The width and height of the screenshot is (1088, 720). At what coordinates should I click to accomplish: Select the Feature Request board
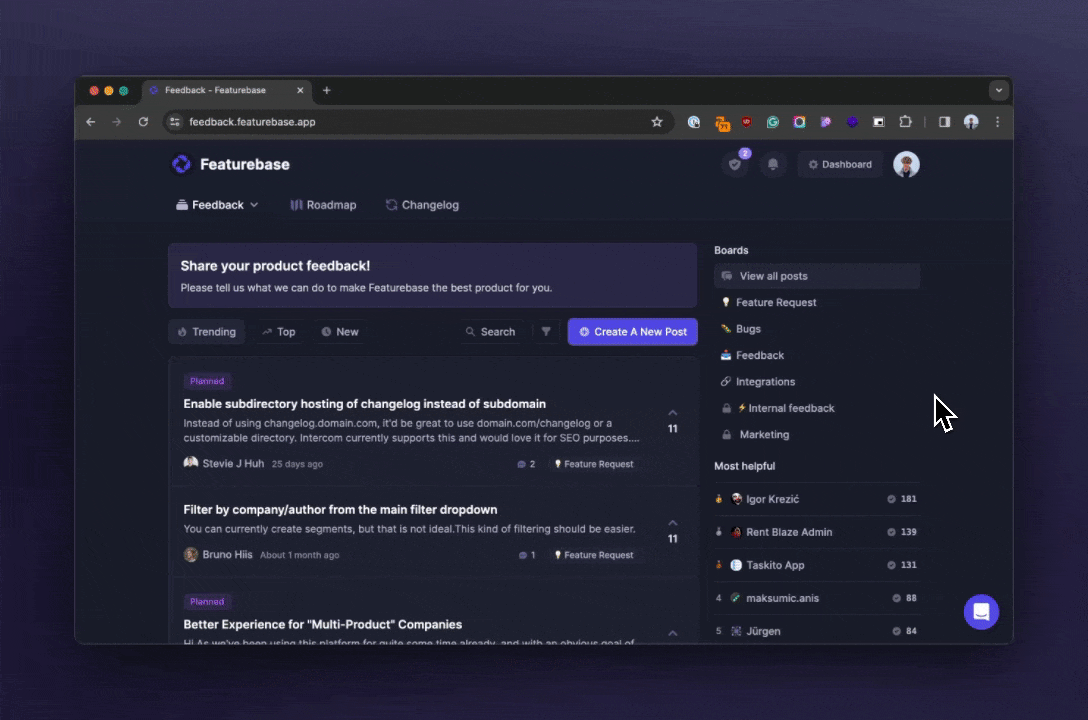pos(817,302)
